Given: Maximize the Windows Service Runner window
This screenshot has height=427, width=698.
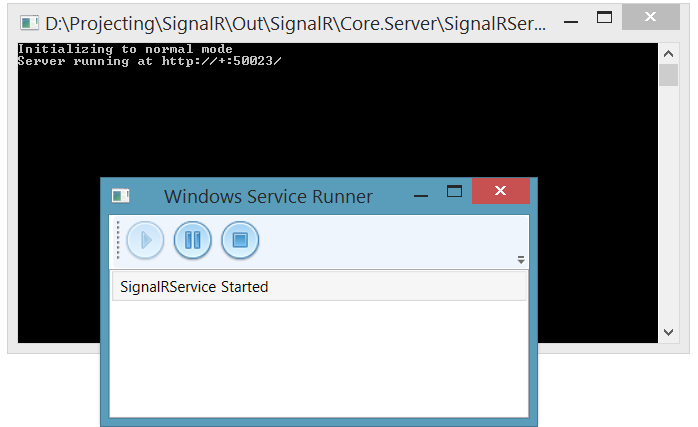Looking at the screenshot, I should click(x=455, y=191).
